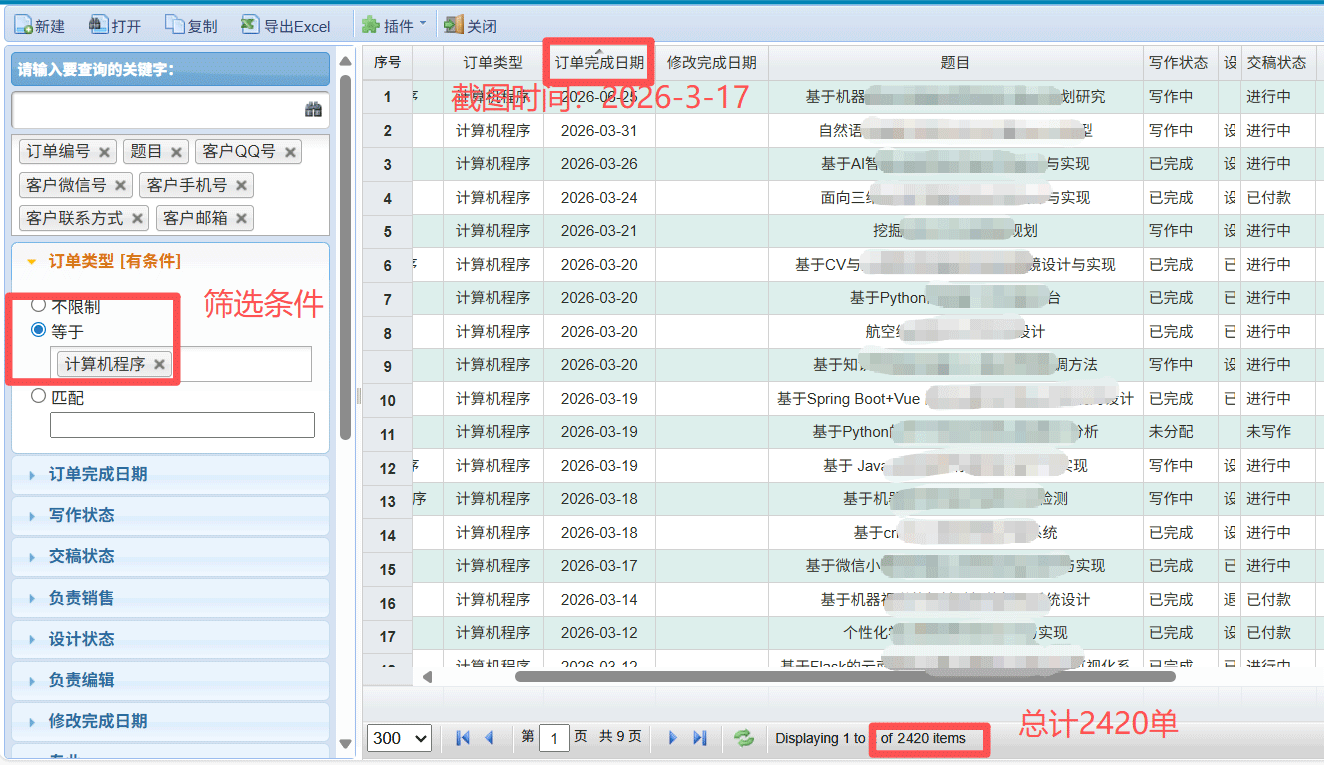Click the page number input field
The image size is (1324, 765).
tap(553, 738)
